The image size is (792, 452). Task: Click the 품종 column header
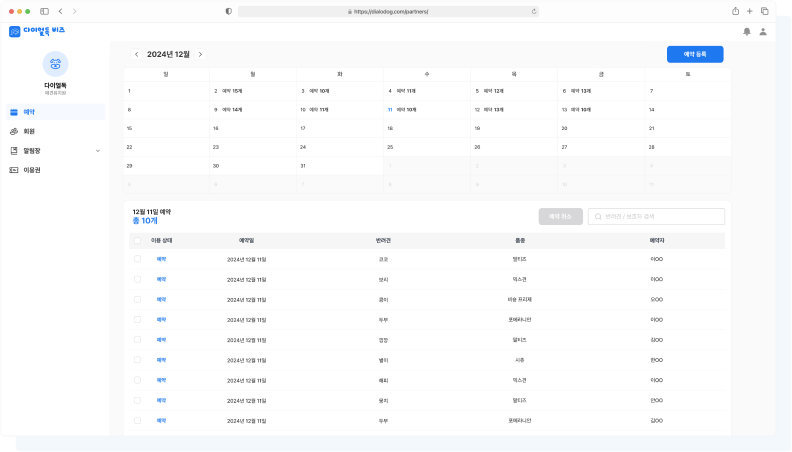point(520,241)
